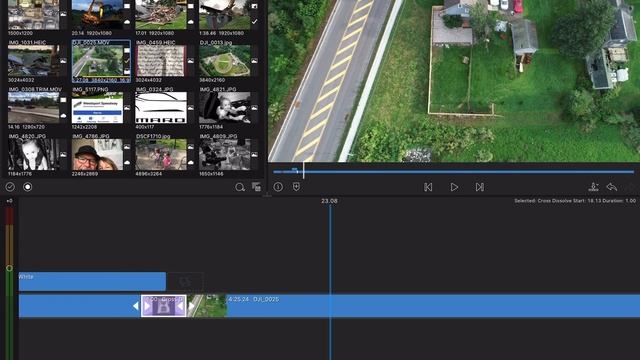This screenshot has height=360, width=640.
Task: Select the IMG_0324.JPG MARO logo thumbnail
Action: tap(161, 108)
